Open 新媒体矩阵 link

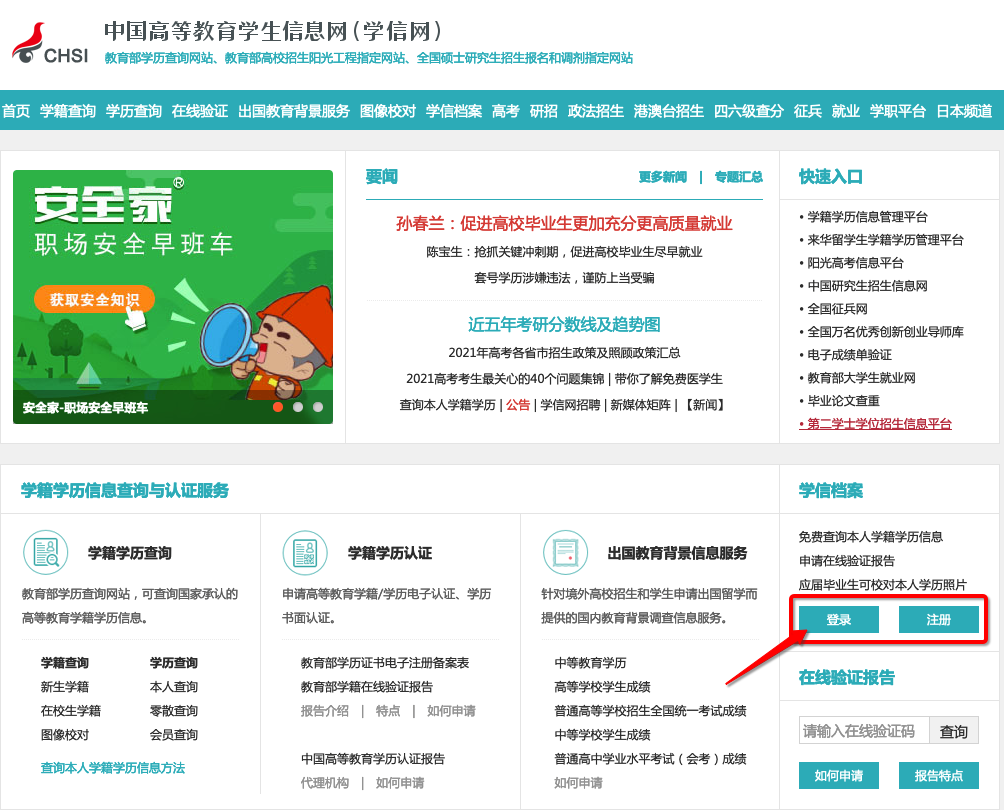click(640, 405)
